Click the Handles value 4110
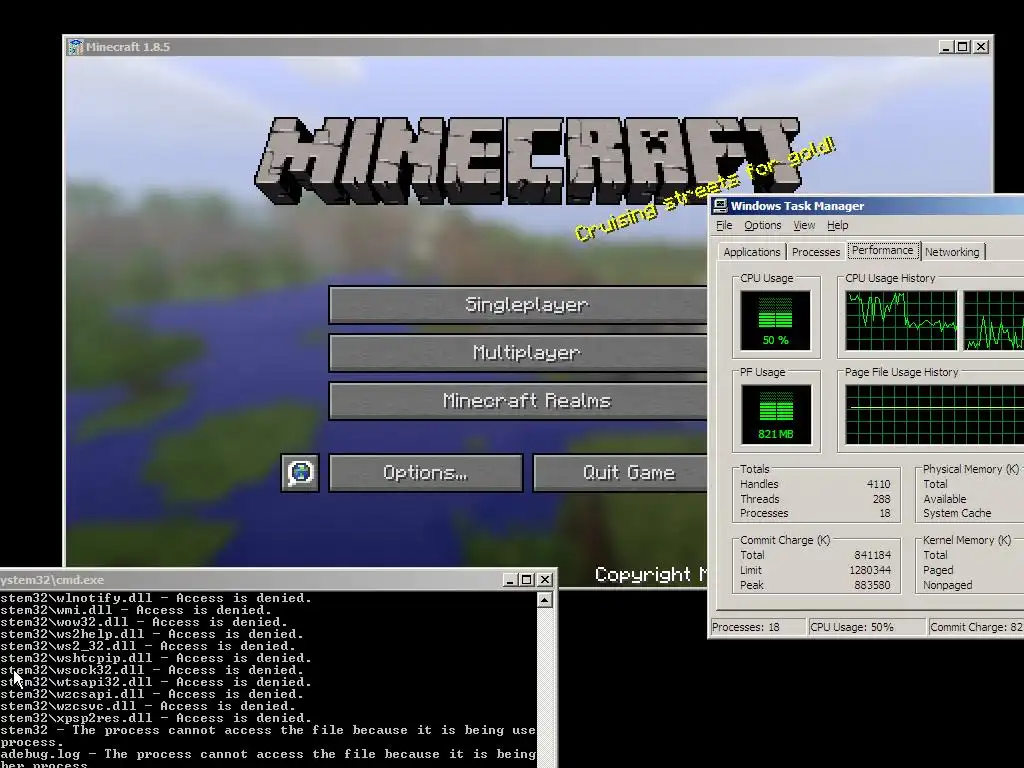 [x=878, y=484]
